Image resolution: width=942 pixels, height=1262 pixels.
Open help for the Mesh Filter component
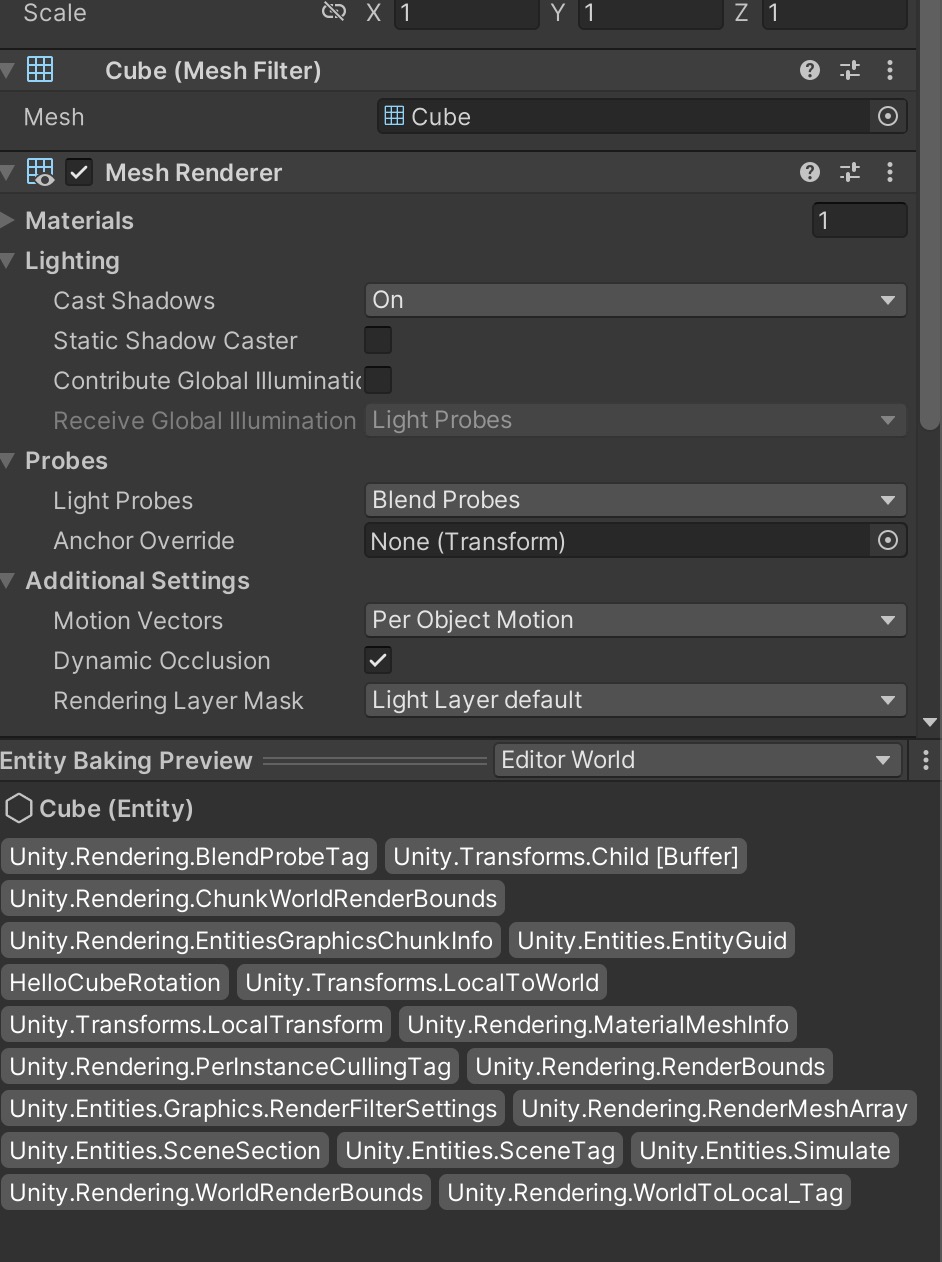coord(808,70)
